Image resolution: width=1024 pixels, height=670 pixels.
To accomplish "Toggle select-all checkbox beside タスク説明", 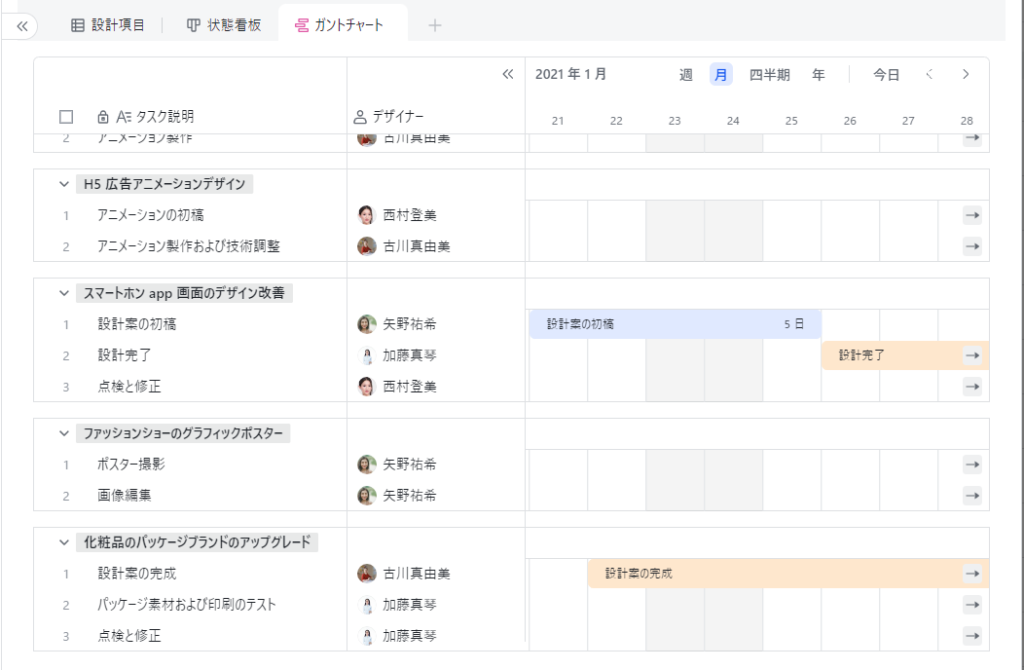I will 66,117.
